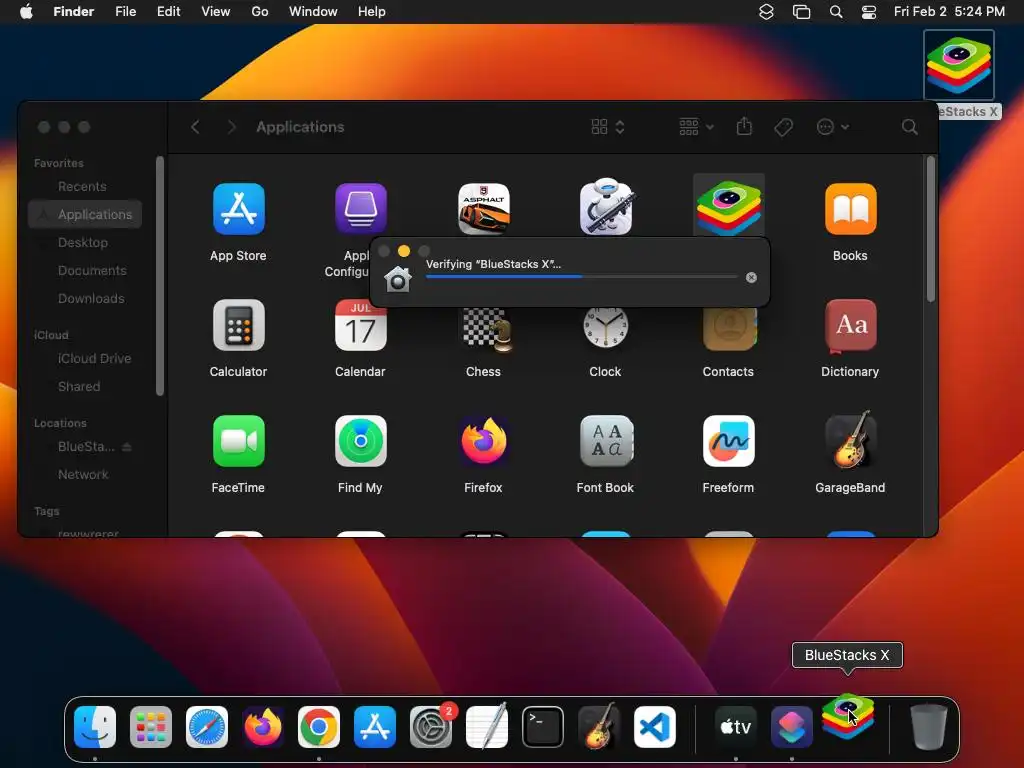The width and height of the screenshot is (1024, 768).
Task: Select the Asphalt 9 game icon
Action: [483, 209]
